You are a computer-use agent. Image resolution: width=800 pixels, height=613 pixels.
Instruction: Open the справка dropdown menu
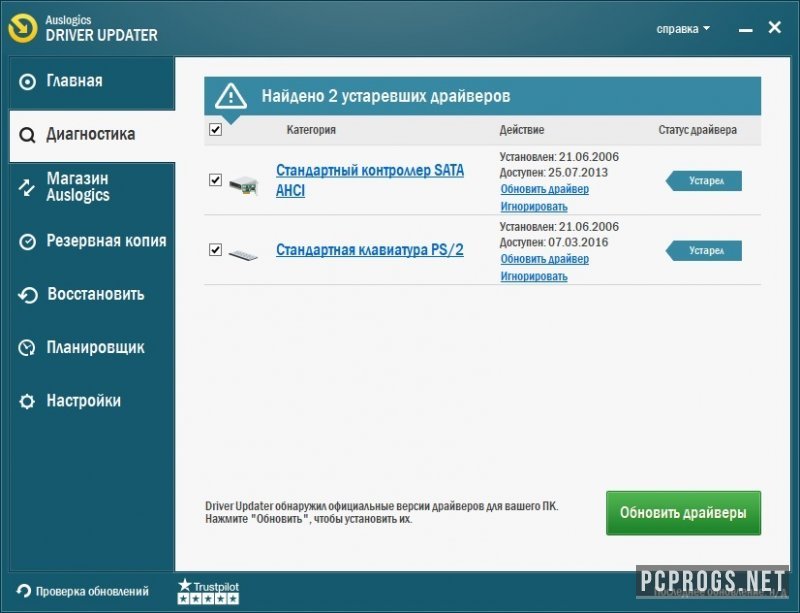coord(683,29)
